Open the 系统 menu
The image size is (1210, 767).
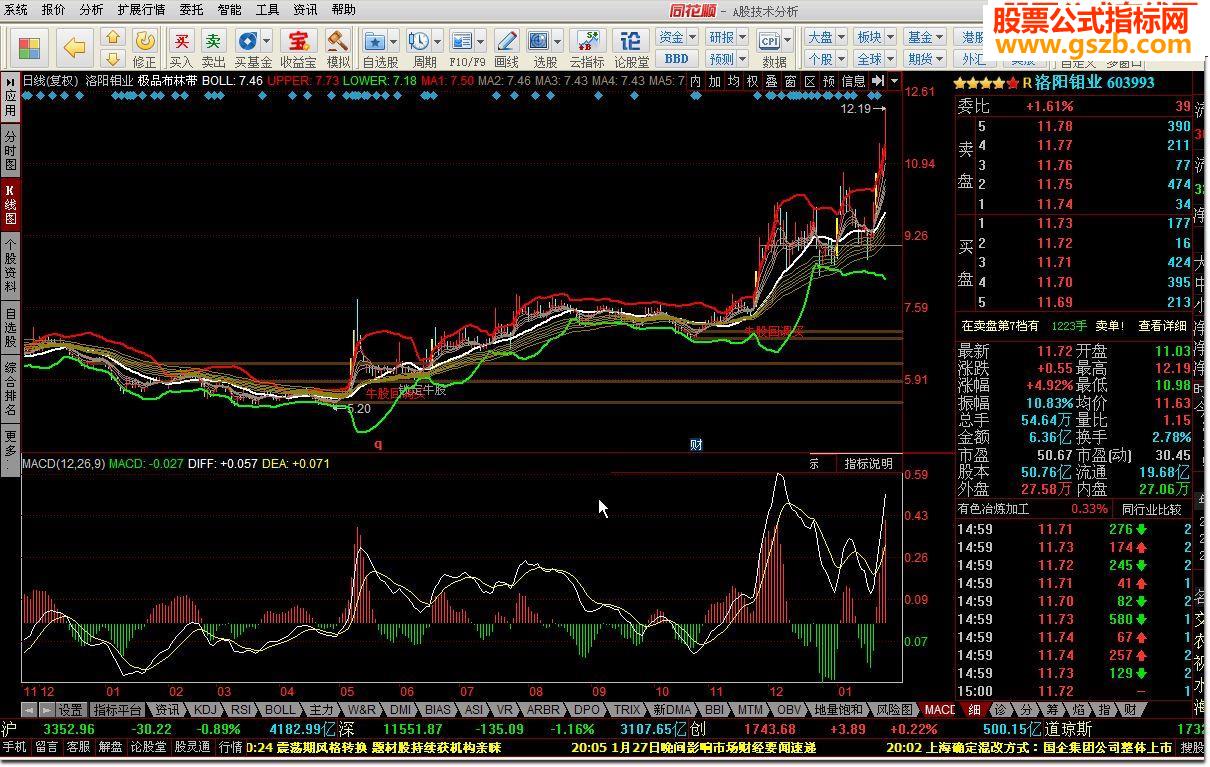pos(17,9)
